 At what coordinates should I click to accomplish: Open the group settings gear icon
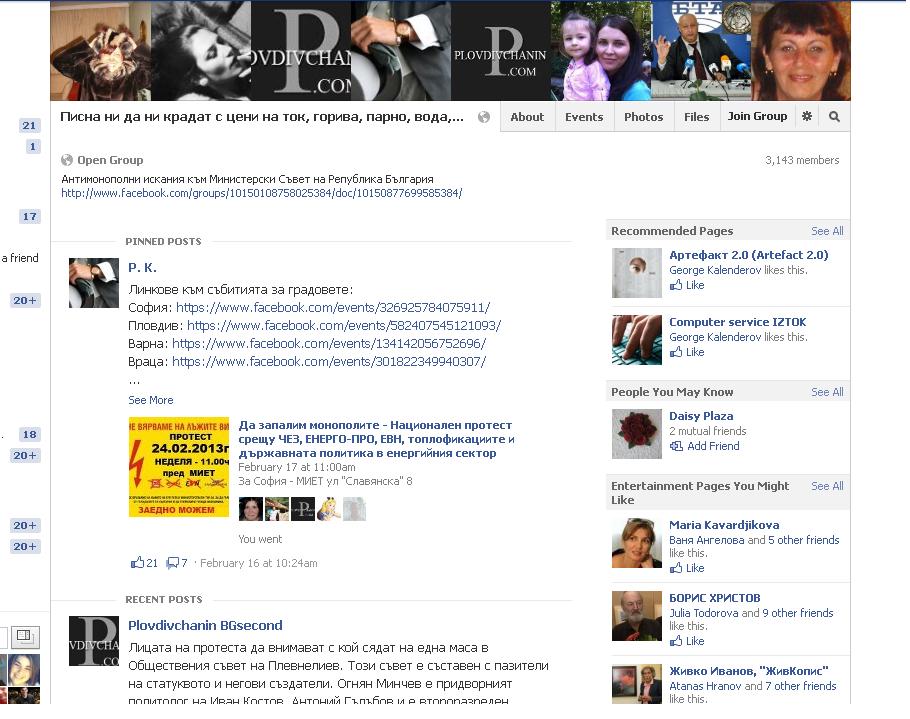coord(807,117)
